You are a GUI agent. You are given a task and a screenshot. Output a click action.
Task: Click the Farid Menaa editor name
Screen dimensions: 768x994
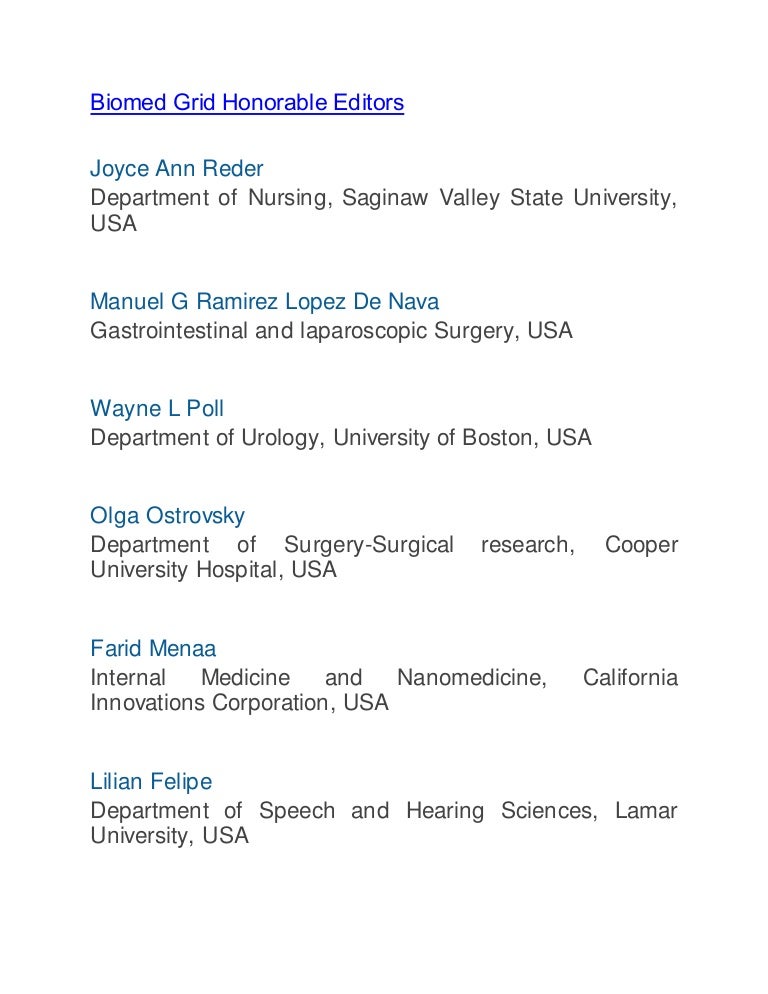pyautogui.click(x=153, y=649)
